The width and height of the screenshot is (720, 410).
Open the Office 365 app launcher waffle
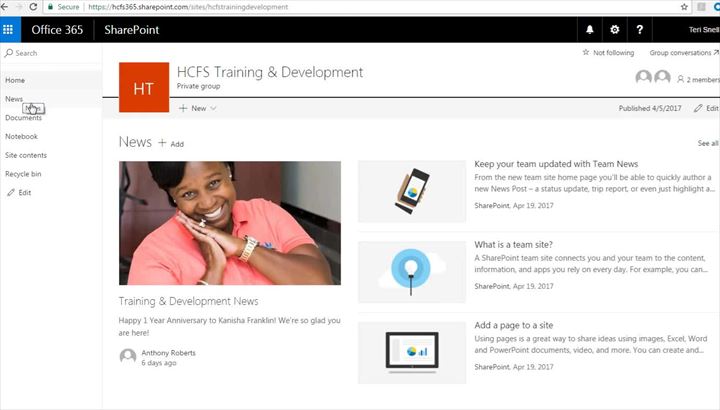pos(8,30)
